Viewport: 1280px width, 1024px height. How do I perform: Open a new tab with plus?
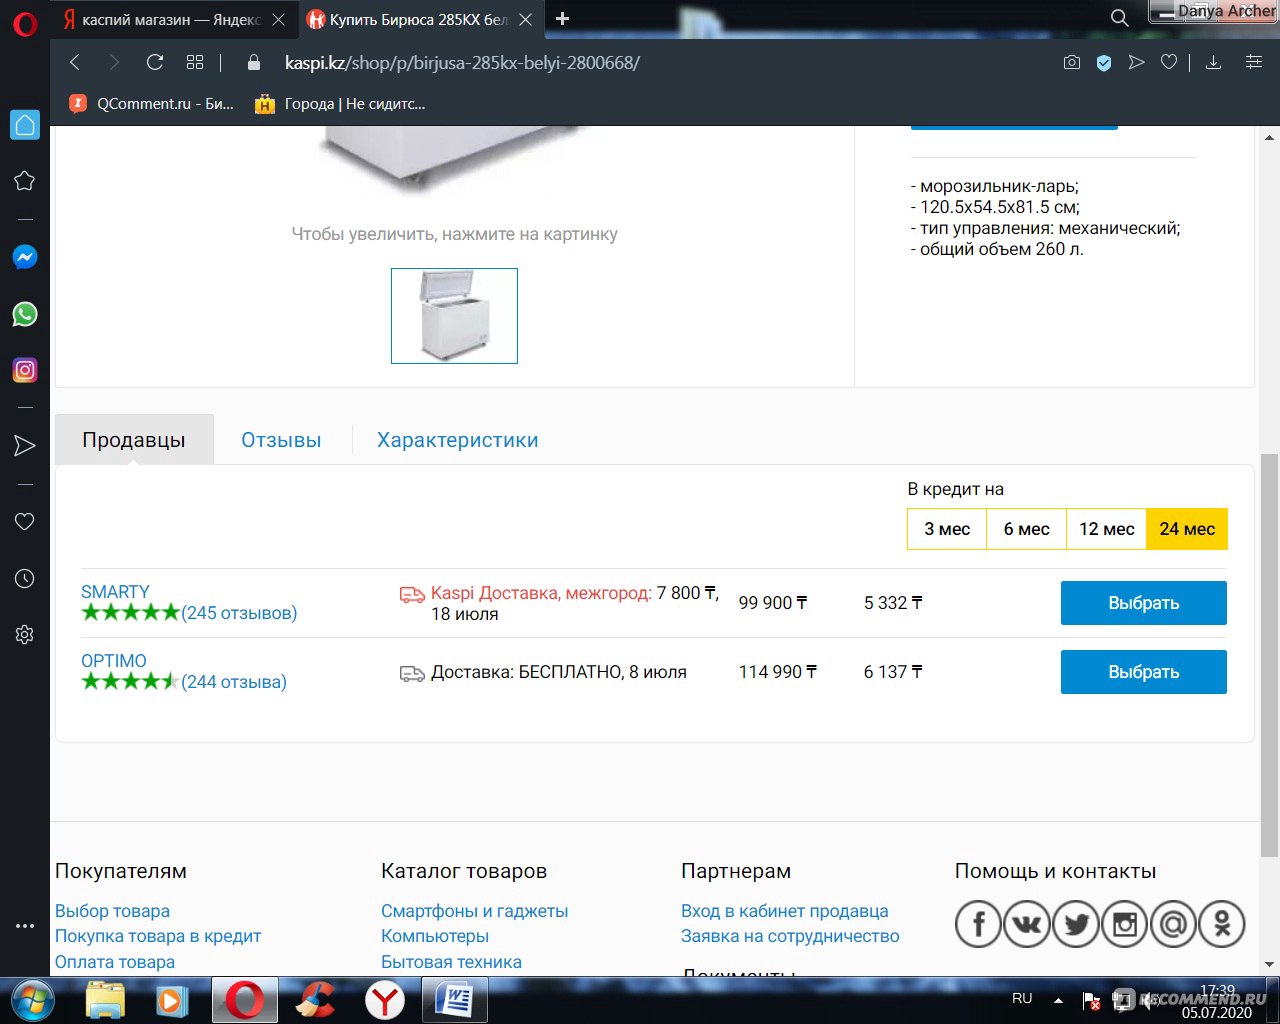pyautogui.click(x=562, y=18)
